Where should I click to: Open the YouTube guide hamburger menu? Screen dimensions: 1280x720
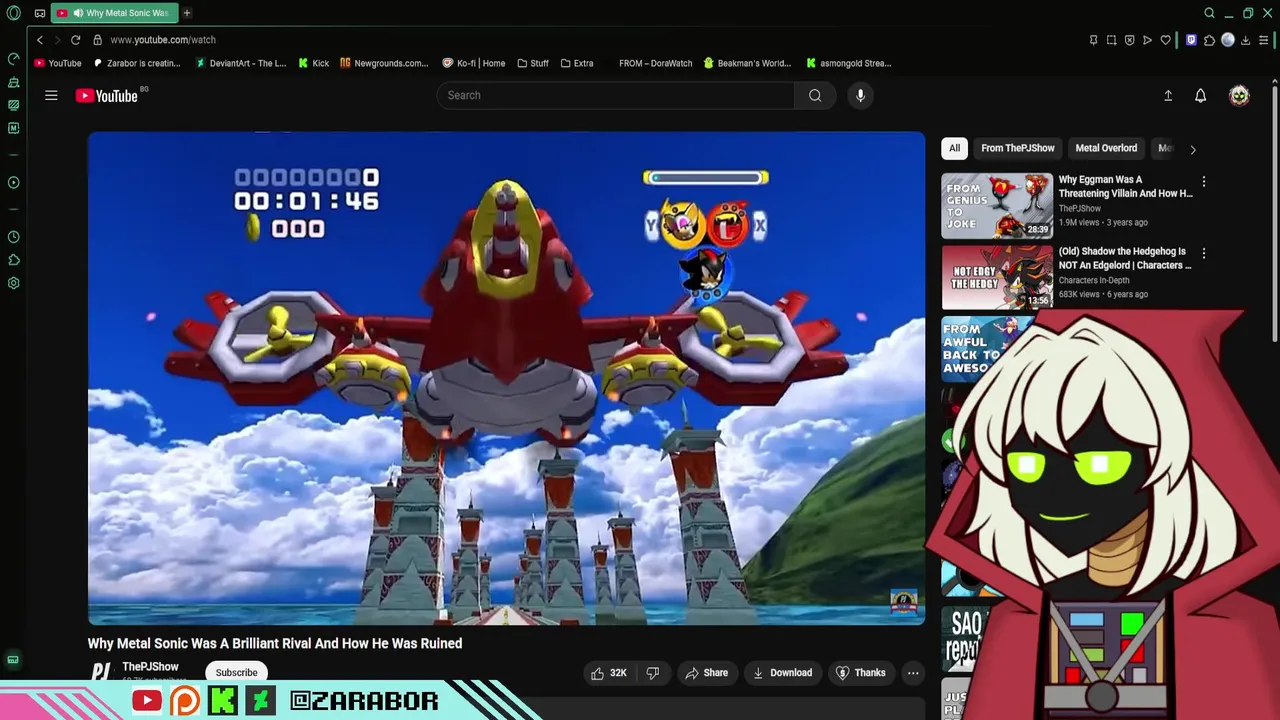click(51, 95)
